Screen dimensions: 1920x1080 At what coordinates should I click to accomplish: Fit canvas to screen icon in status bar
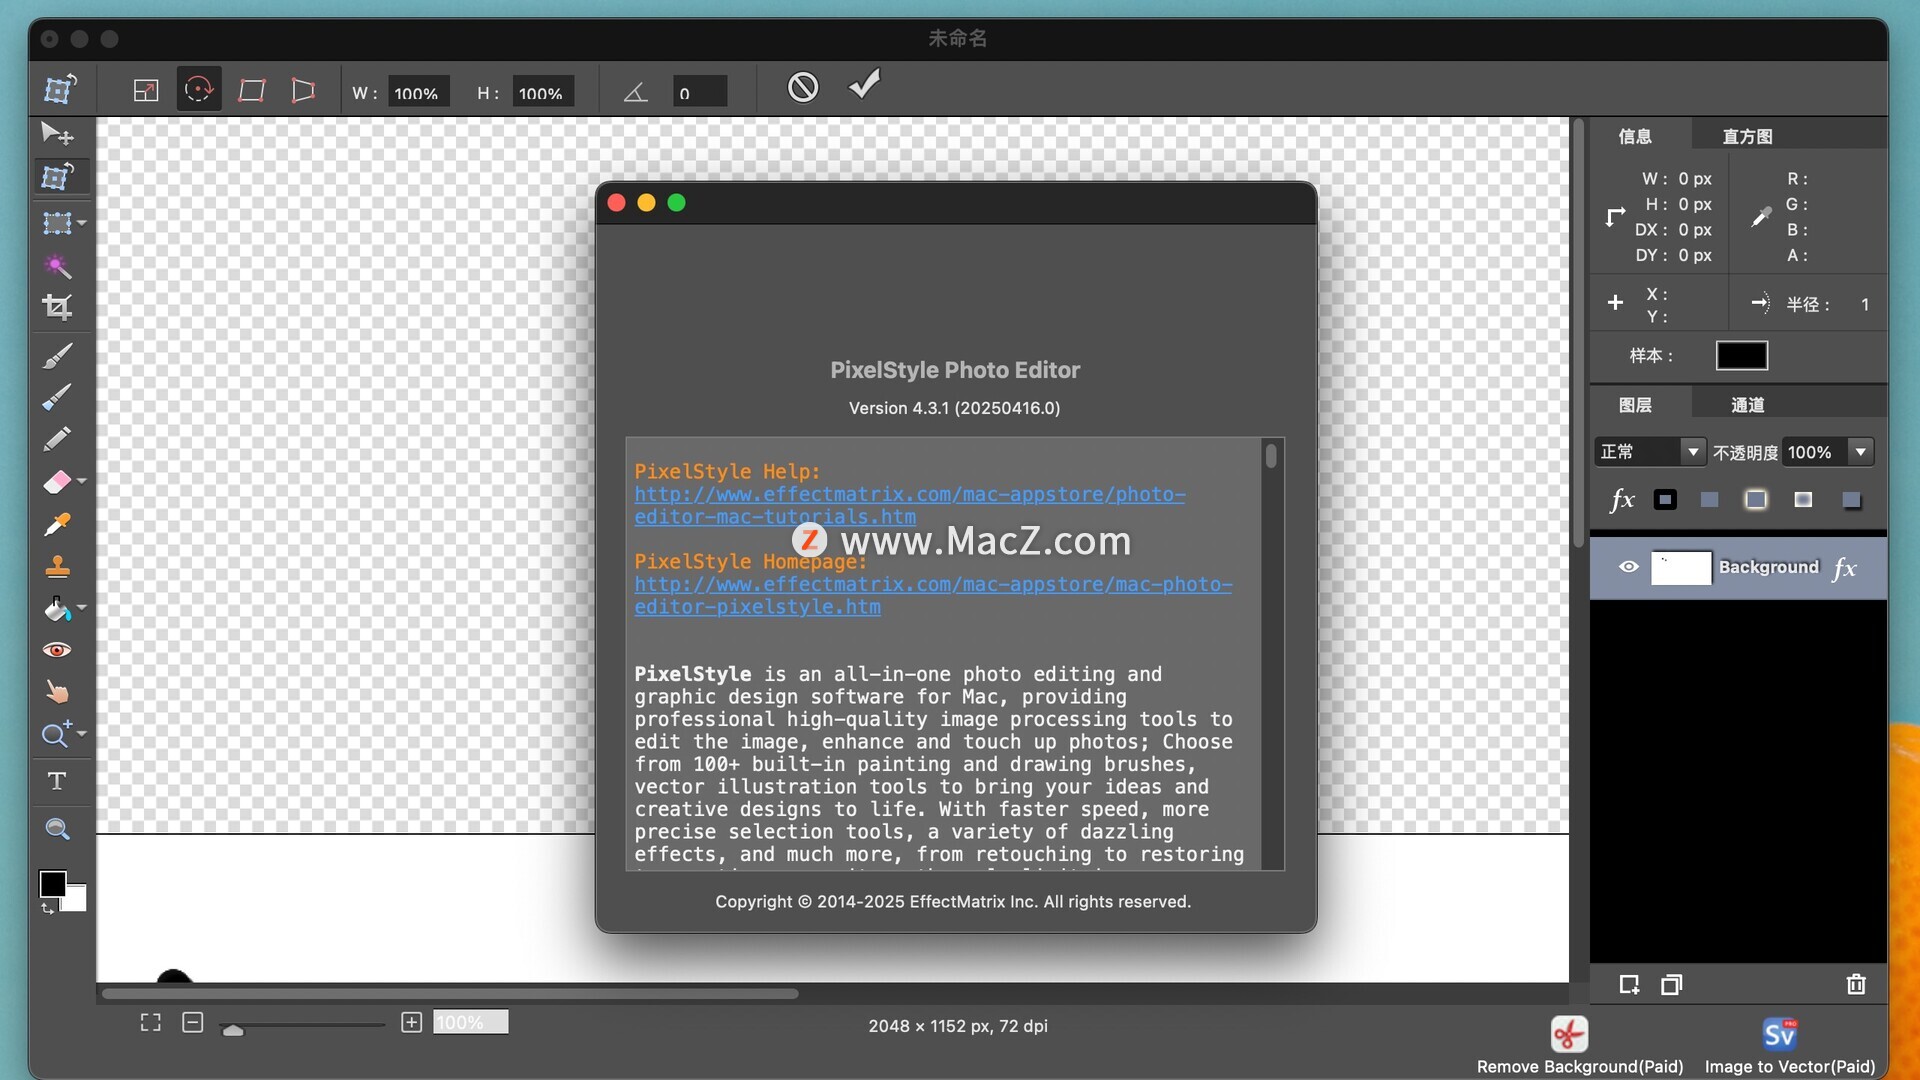150,1022
